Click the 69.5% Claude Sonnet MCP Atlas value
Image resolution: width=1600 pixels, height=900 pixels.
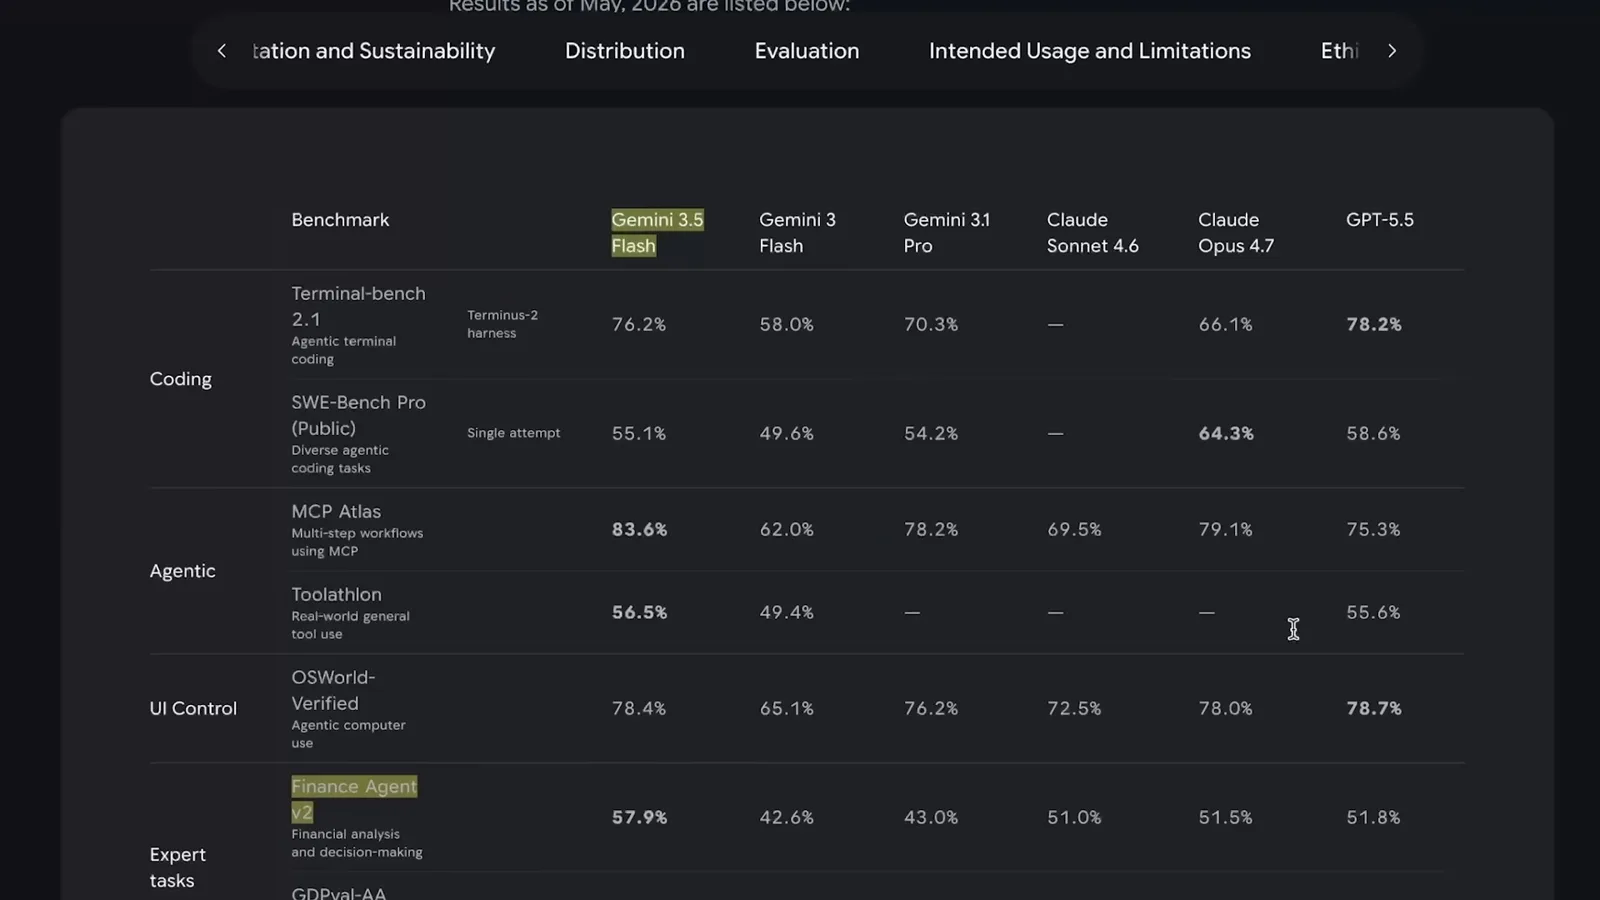tap(1074, 529)
